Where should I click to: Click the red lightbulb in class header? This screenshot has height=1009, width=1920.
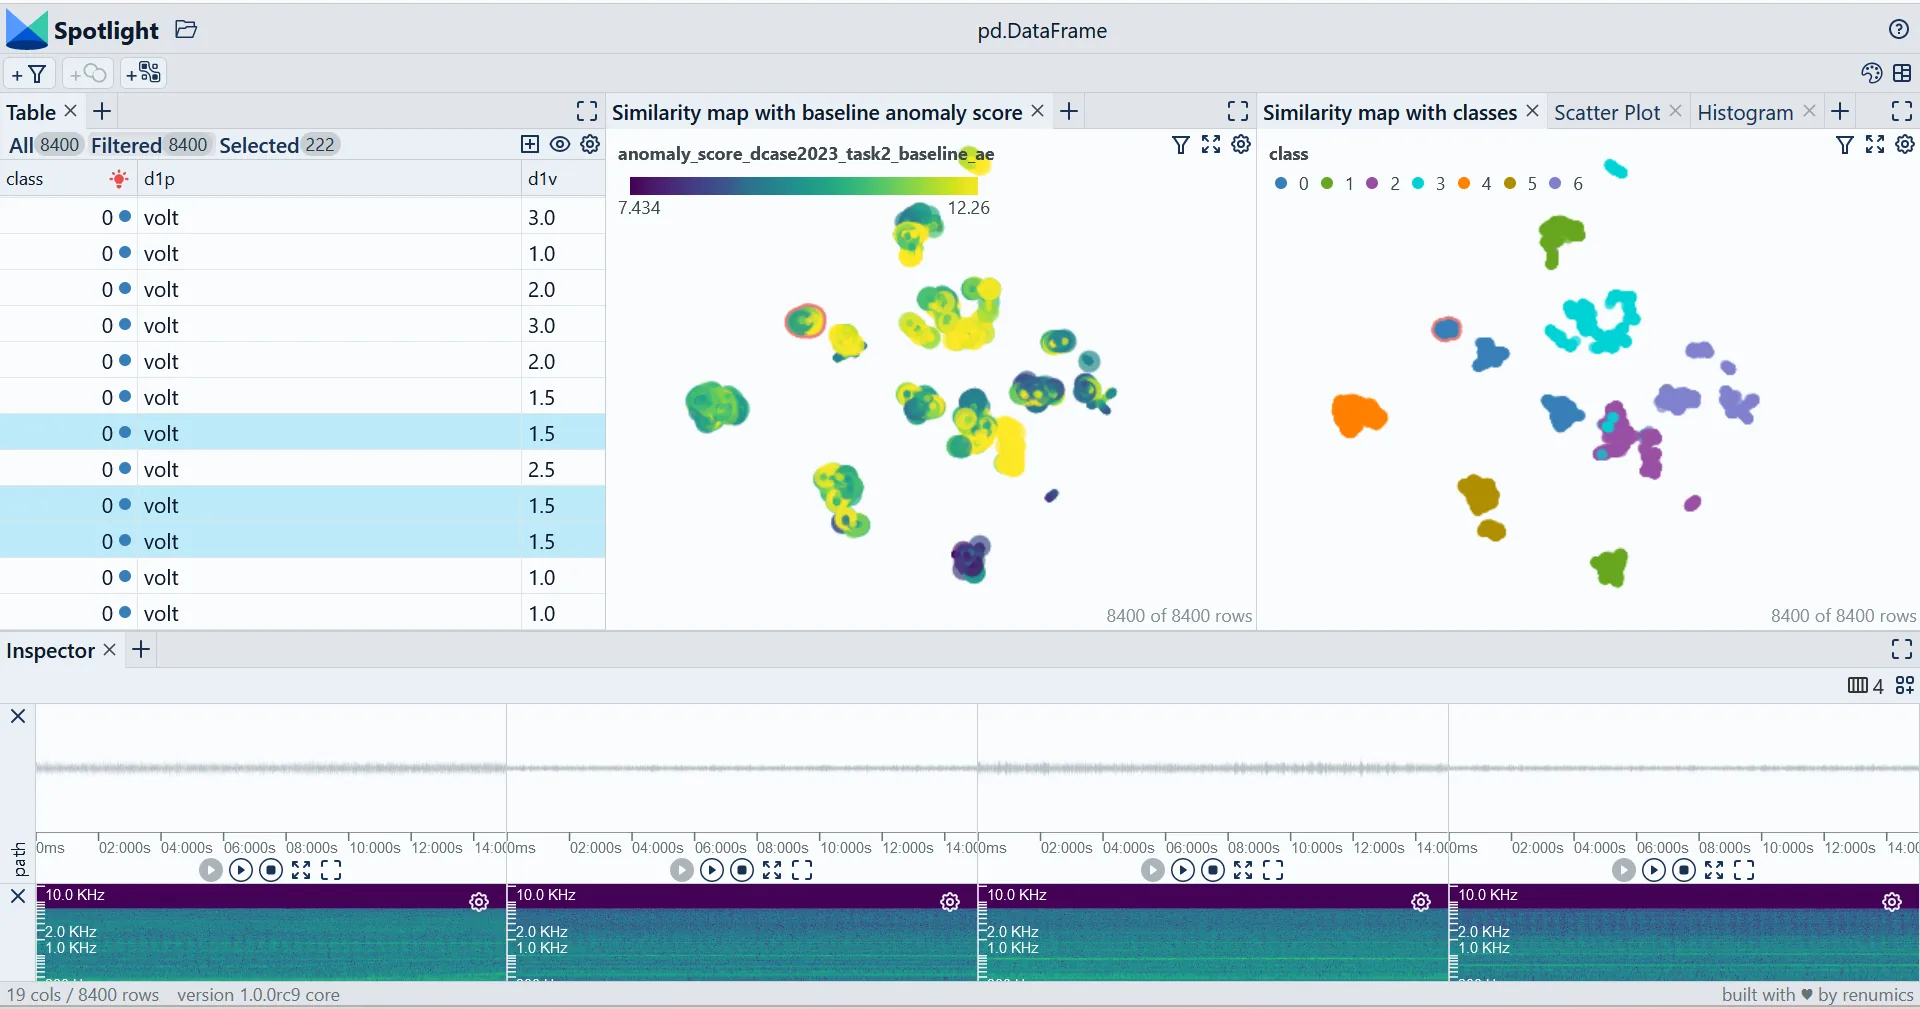(x=119, y=179)
